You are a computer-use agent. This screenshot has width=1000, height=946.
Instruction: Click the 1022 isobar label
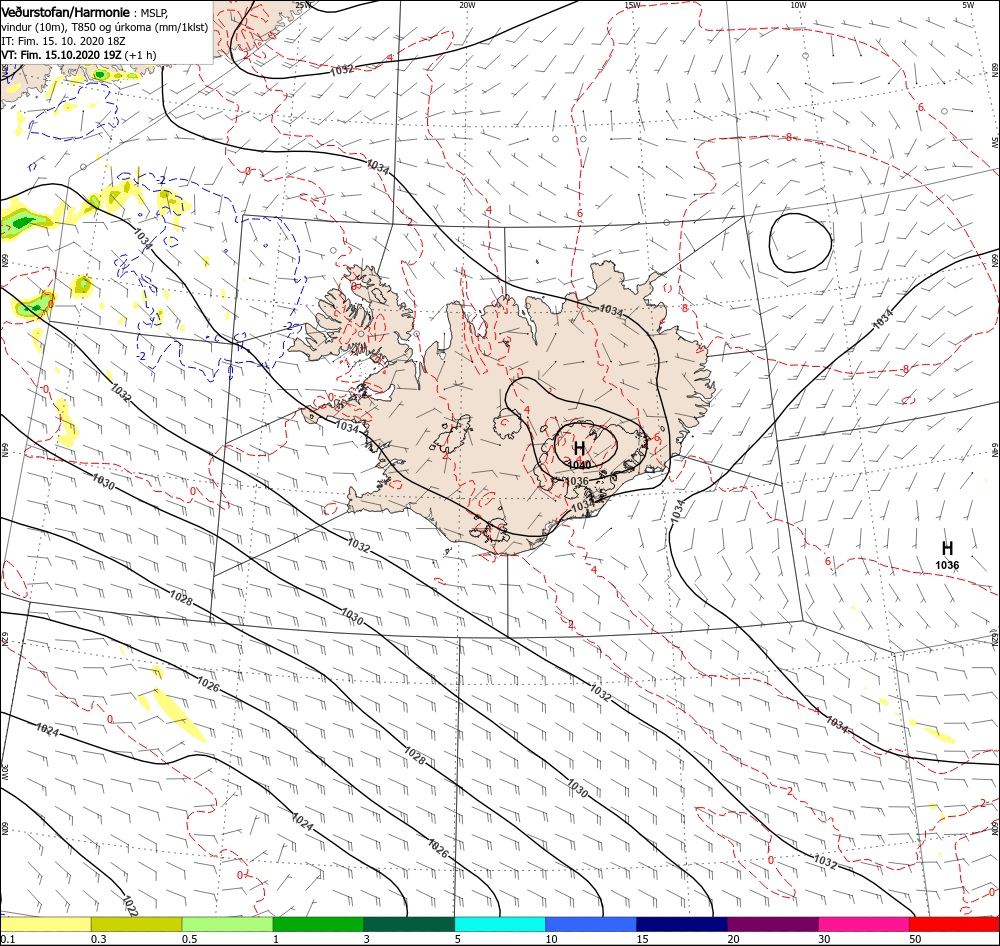click(130, 906)
